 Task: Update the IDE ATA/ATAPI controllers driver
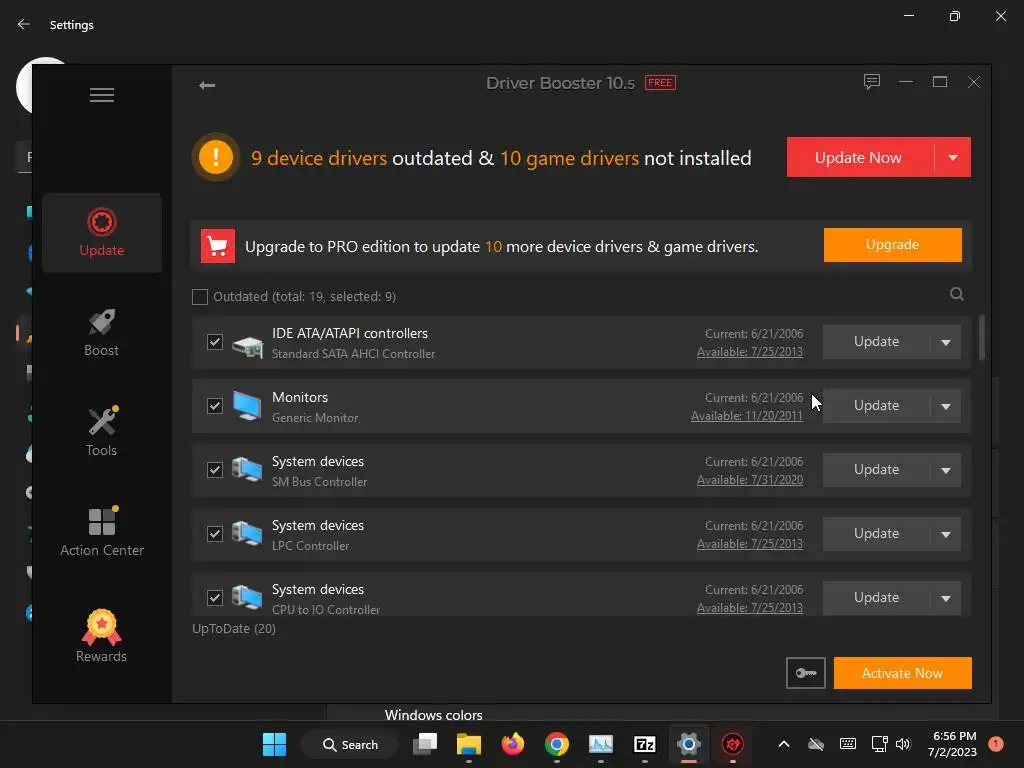coord(876,342)
